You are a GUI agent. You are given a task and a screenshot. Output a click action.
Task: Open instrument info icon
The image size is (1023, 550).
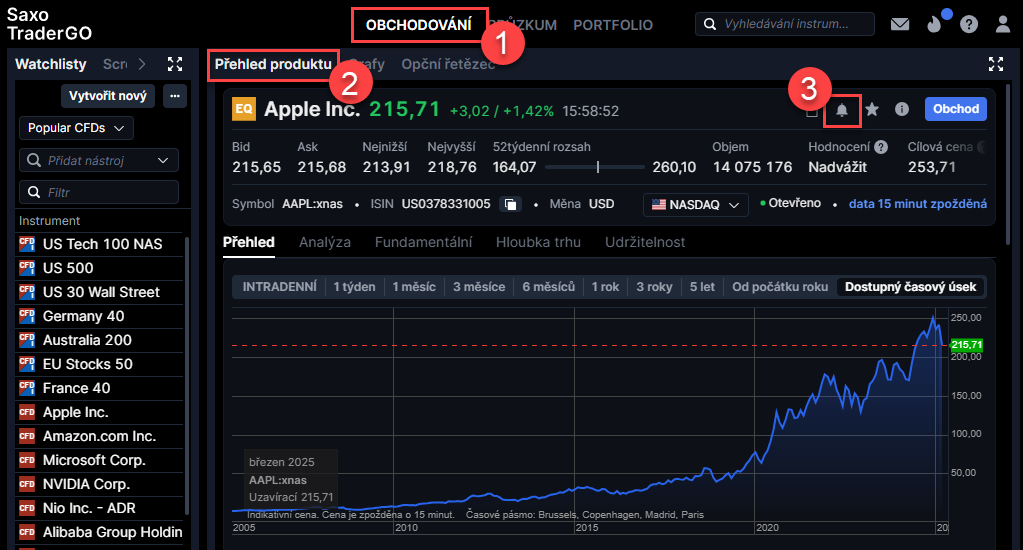point(902,109)
